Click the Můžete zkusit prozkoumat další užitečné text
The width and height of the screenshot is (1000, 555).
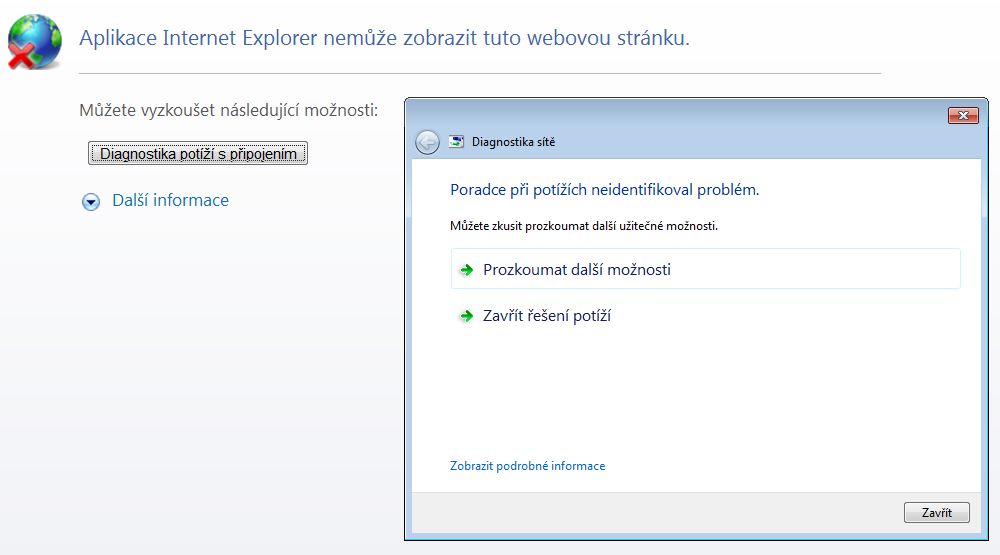[584, 226]
